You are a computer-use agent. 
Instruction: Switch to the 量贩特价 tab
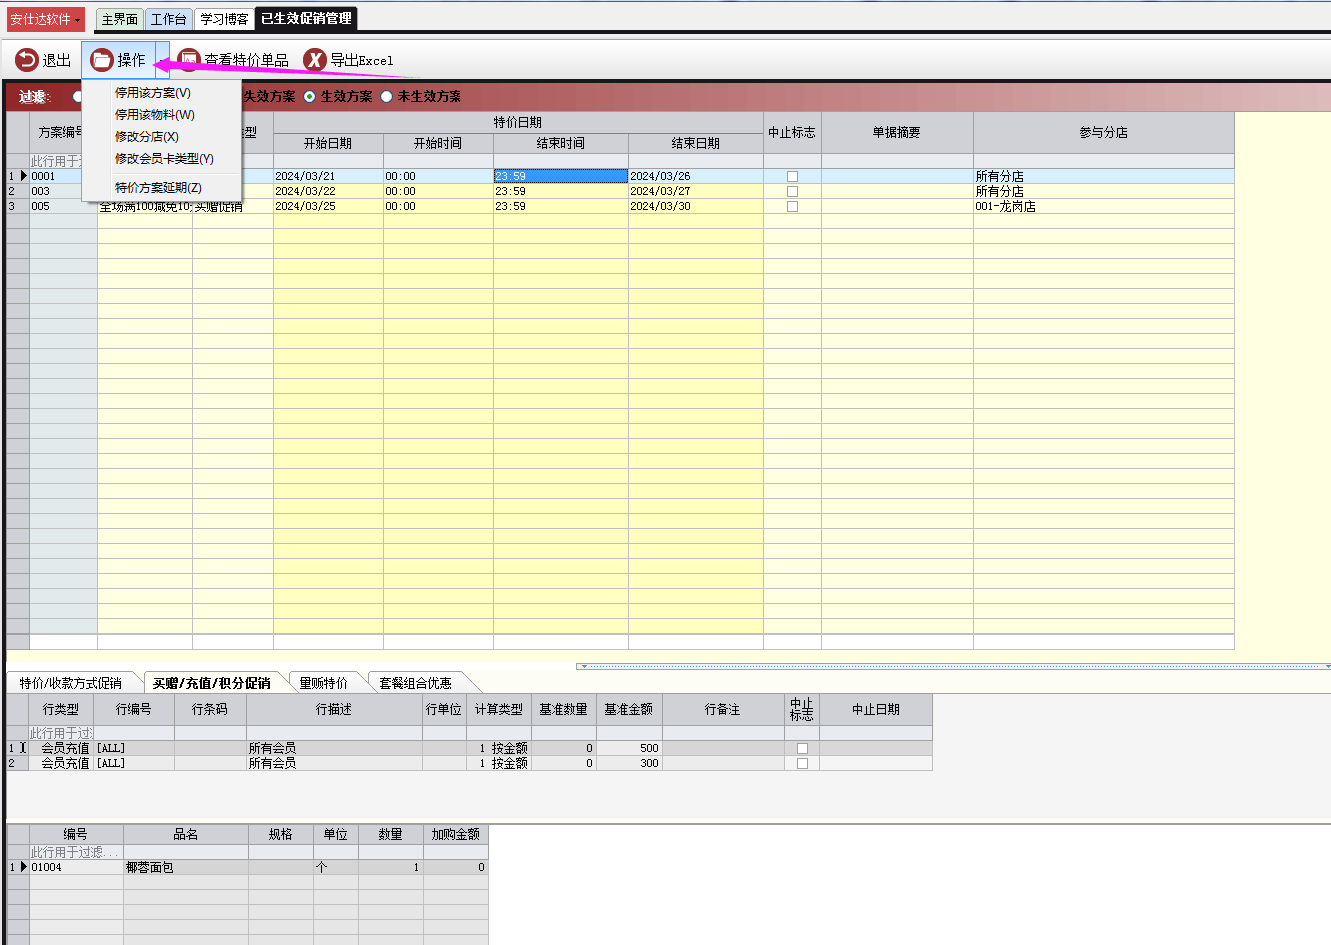click(x=324, y=683)
